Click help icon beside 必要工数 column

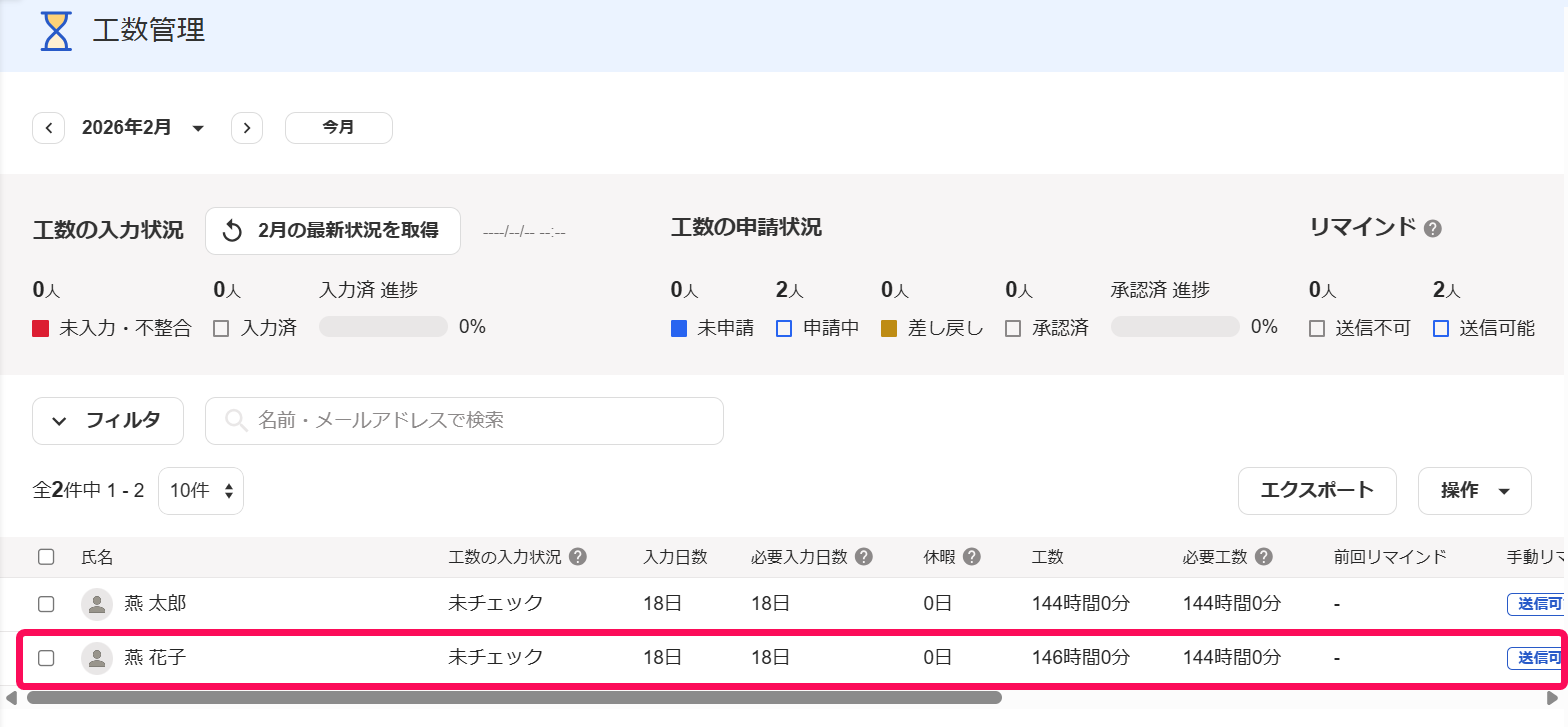[1264, 557]
